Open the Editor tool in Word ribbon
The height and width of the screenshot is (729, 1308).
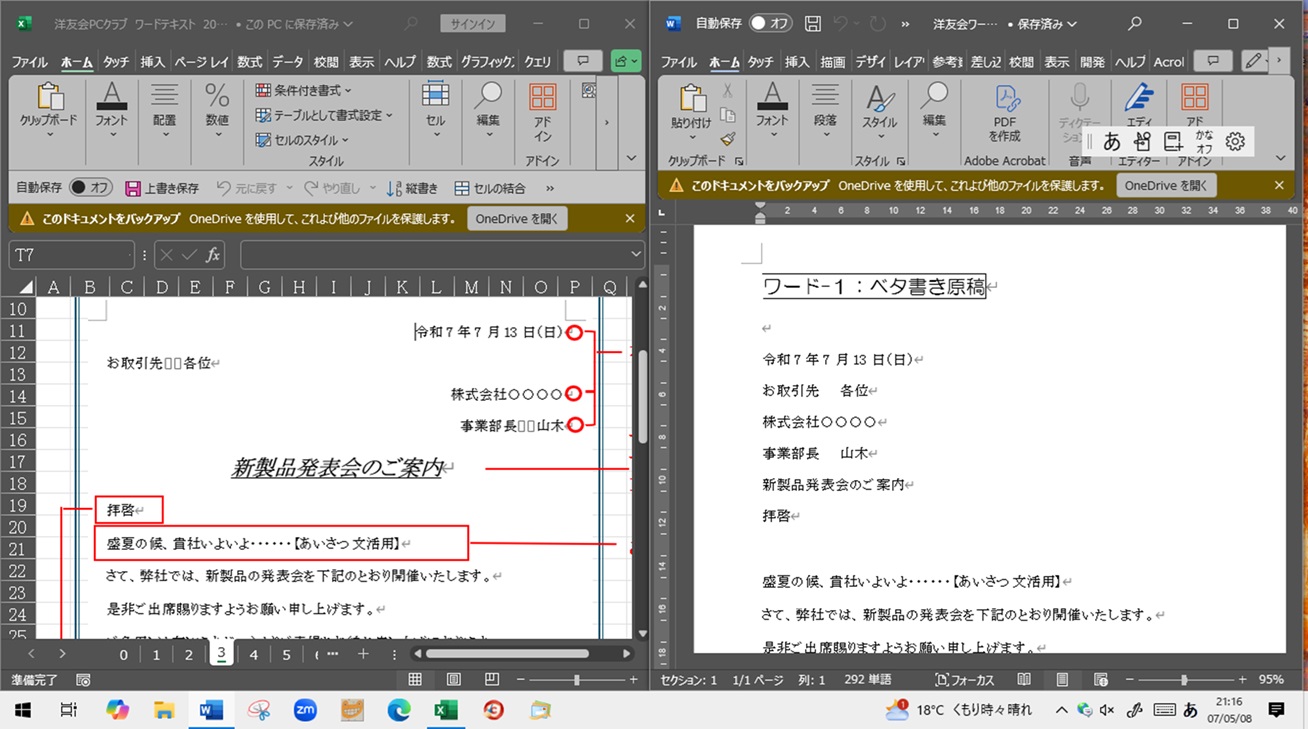1139,112
